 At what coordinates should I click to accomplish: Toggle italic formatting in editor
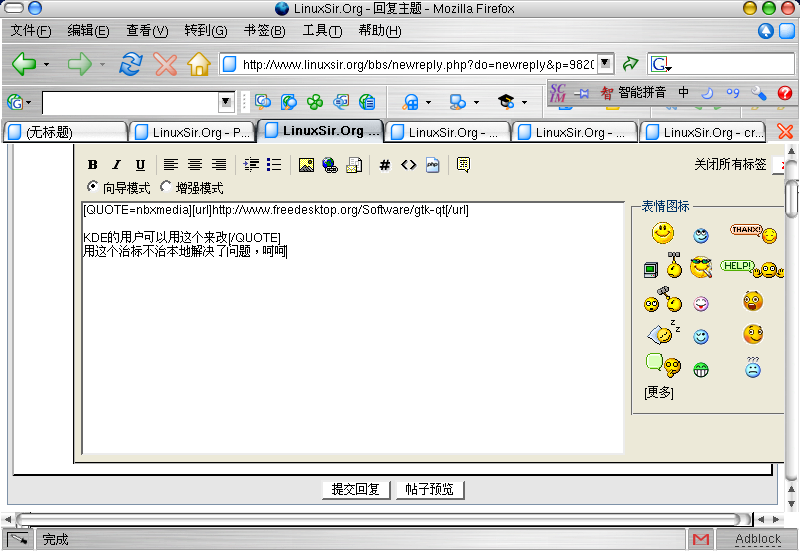[116, 165]
